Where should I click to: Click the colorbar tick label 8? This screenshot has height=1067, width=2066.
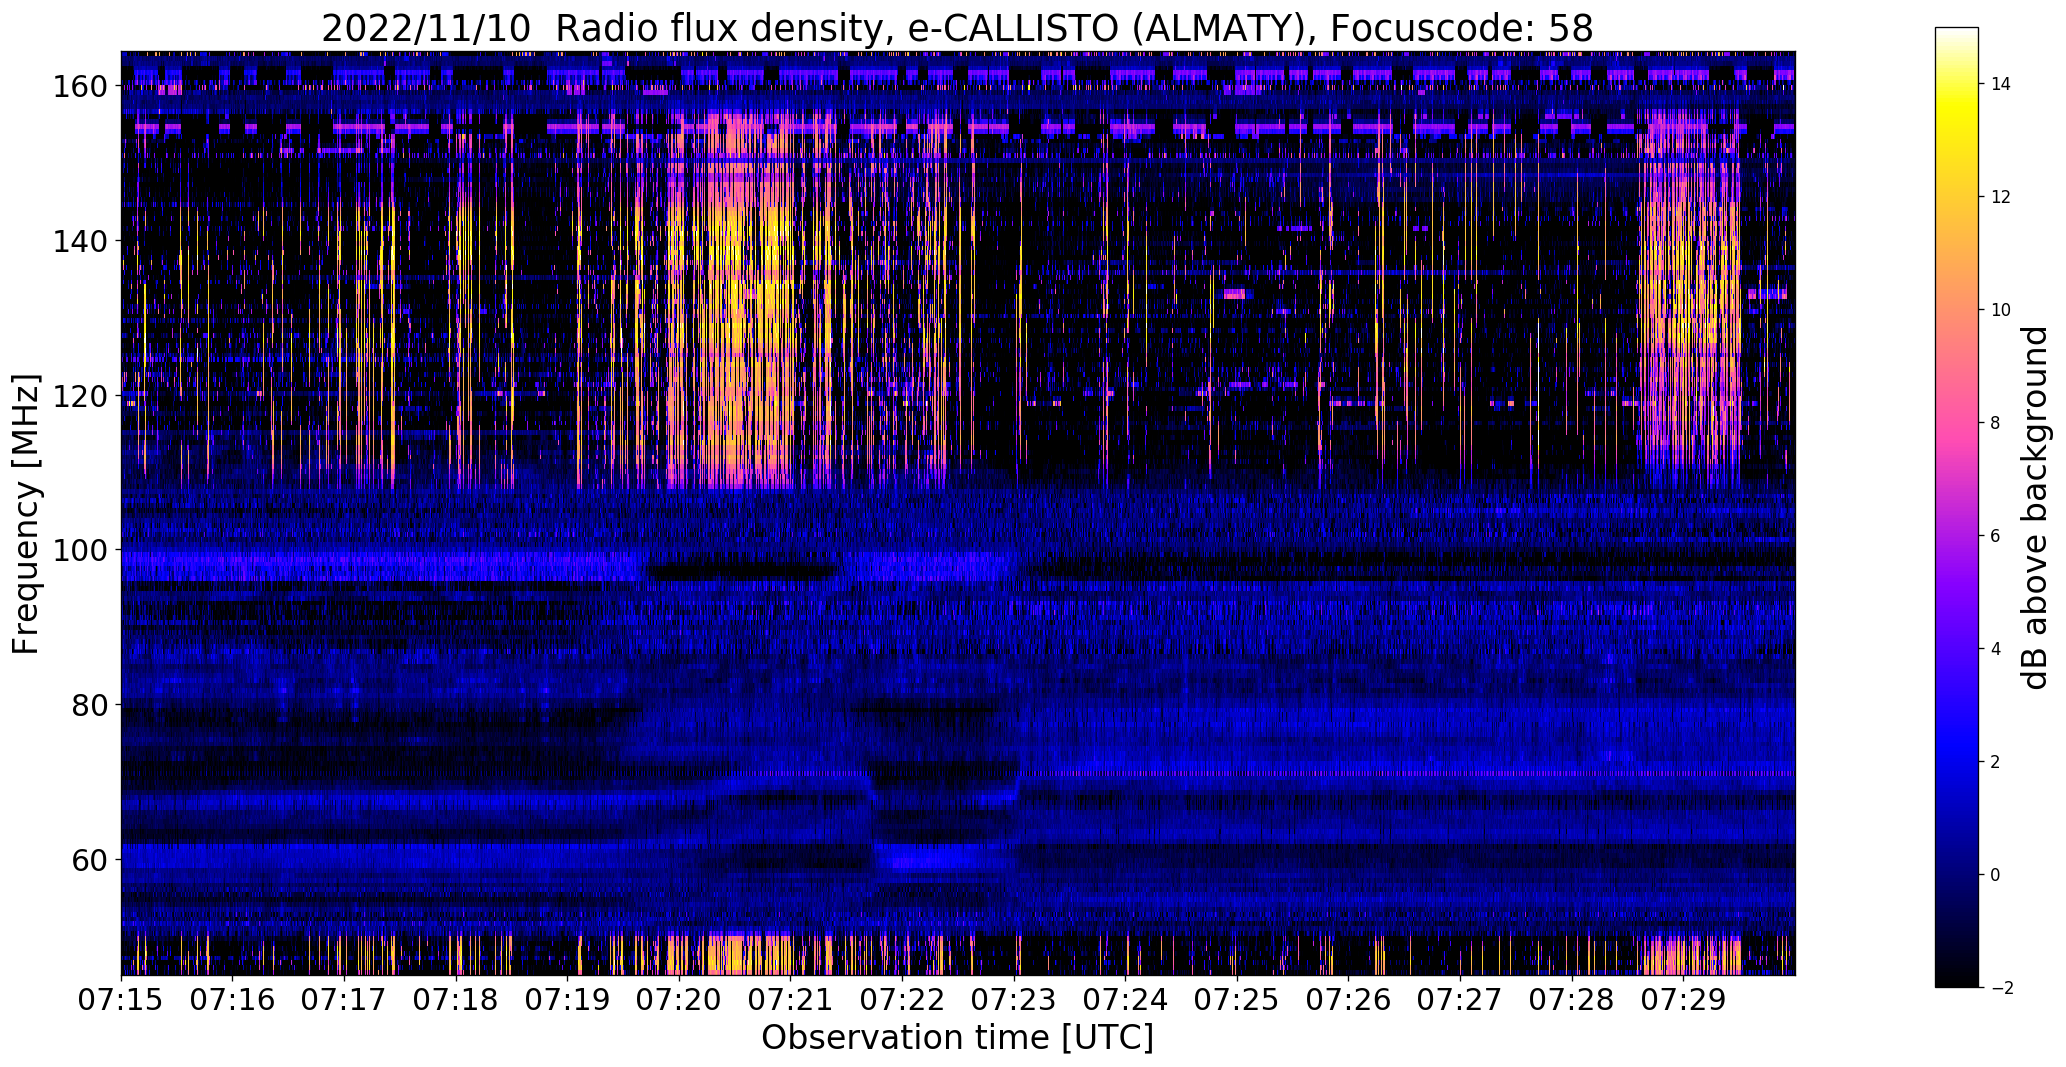[x=1996, y=423]
